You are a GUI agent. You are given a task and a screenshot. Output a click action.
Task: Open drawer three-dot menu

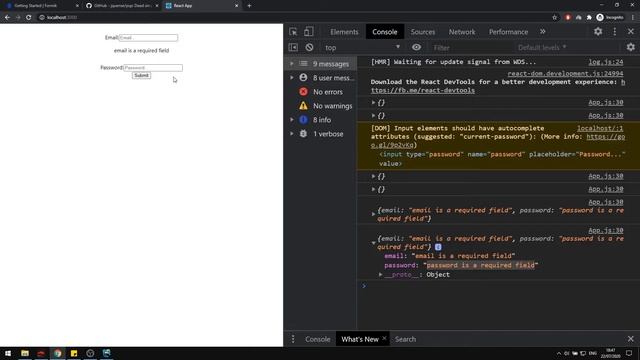tap(293, 339)
